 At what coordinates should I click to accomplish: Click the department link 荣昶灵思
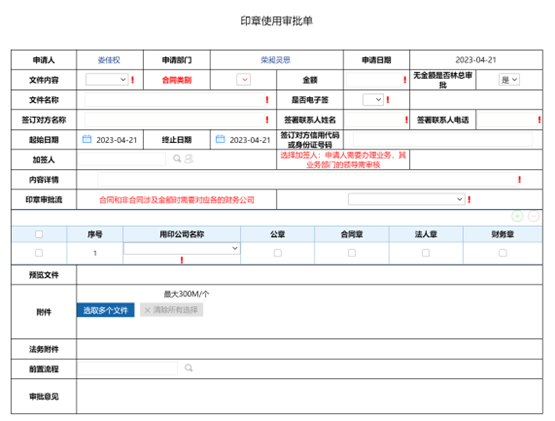click(276, 60)
